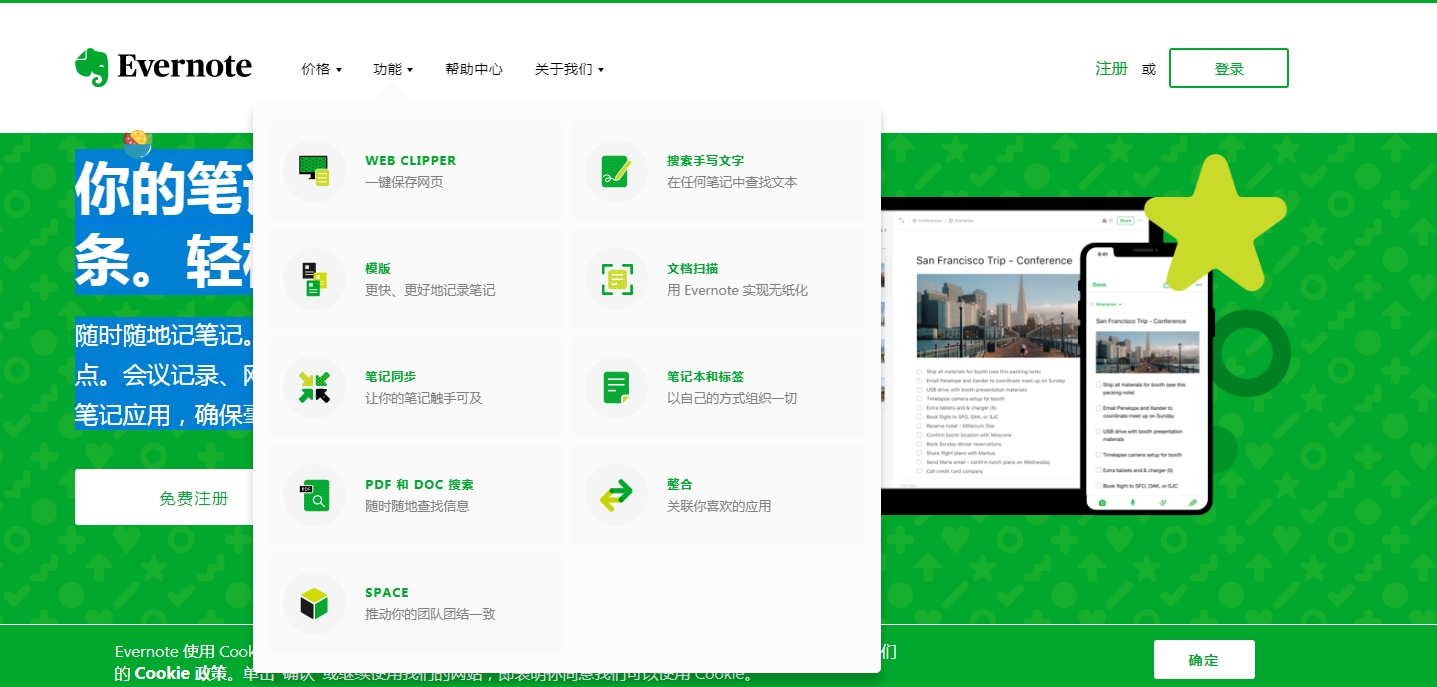
Task: Expand the 关于我们 about dropdown
Action: point(569,69)
